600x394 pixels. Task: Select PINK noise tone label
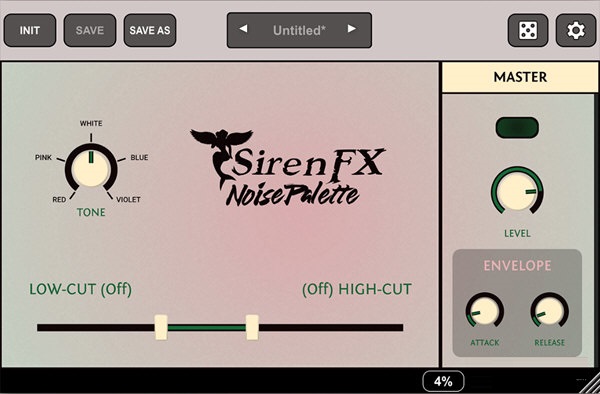click(x=43, y=158)
